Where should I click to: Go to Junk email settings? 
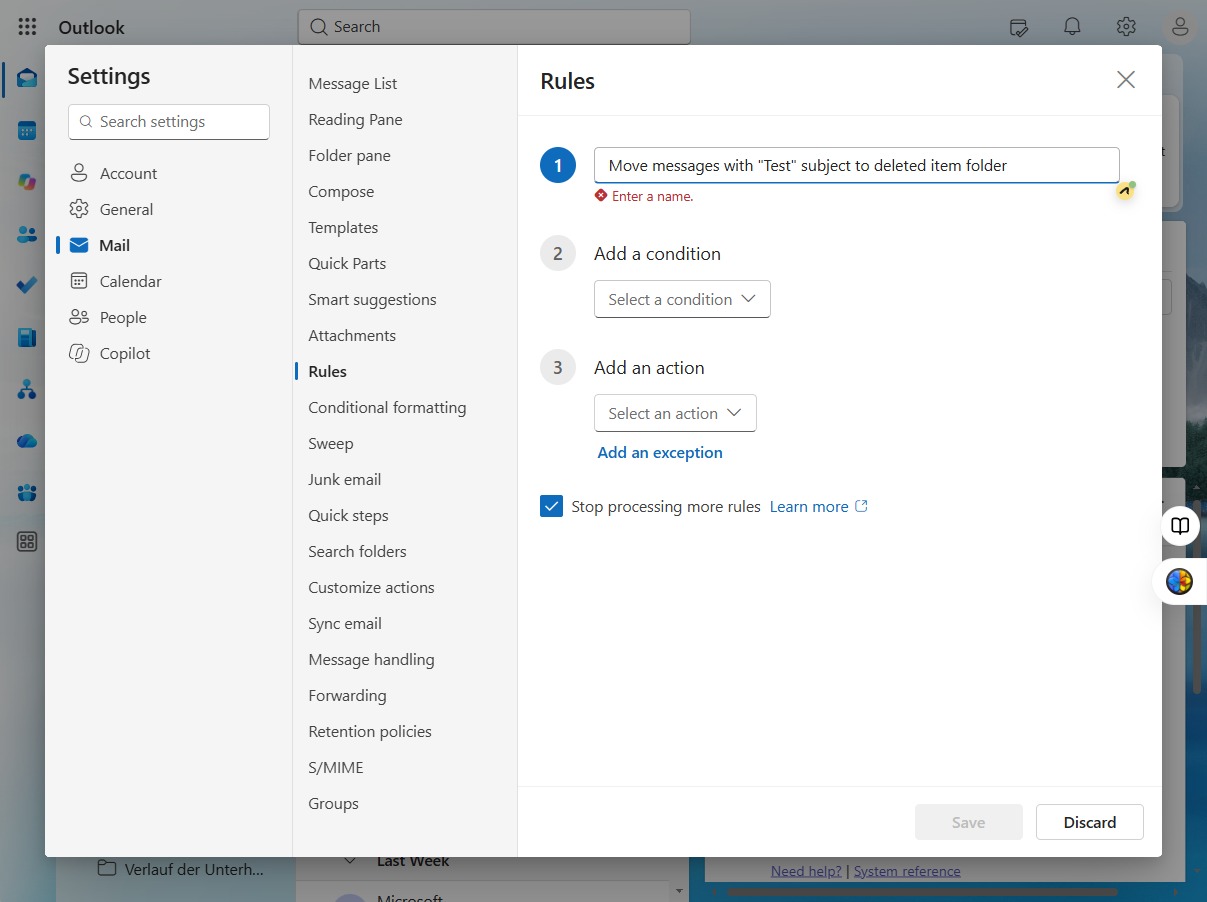click(345, 480)
